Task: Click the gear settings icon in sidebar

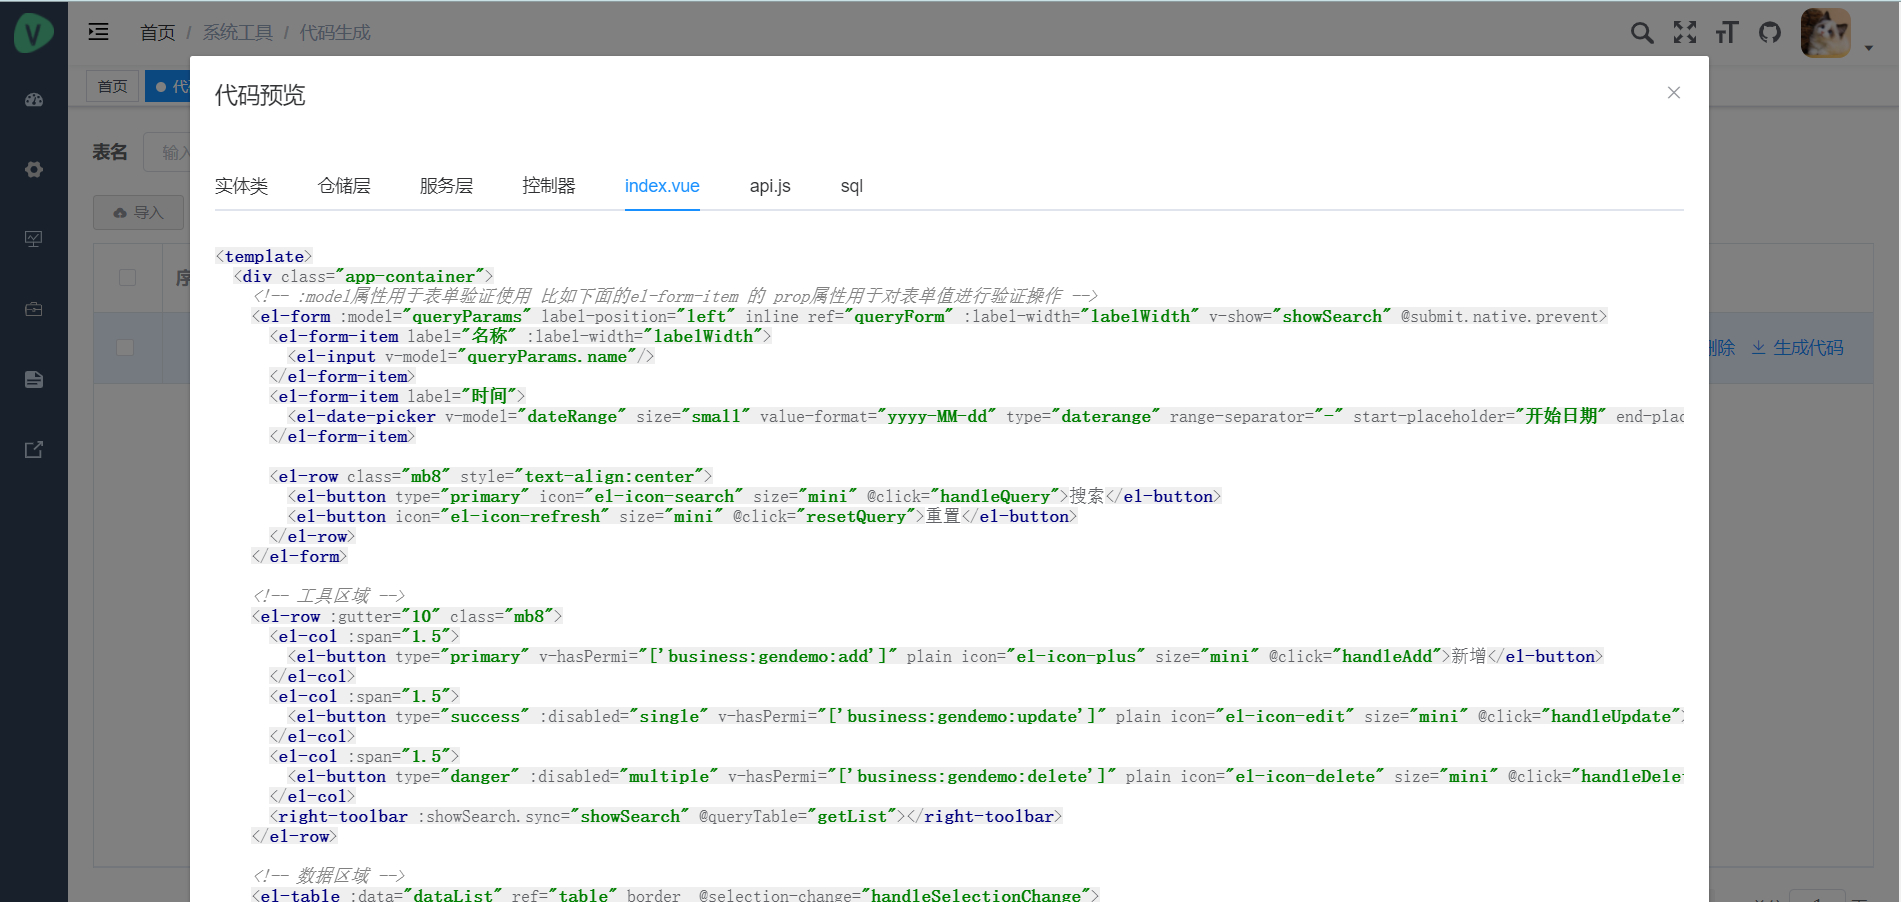Action: coord(34,170)
